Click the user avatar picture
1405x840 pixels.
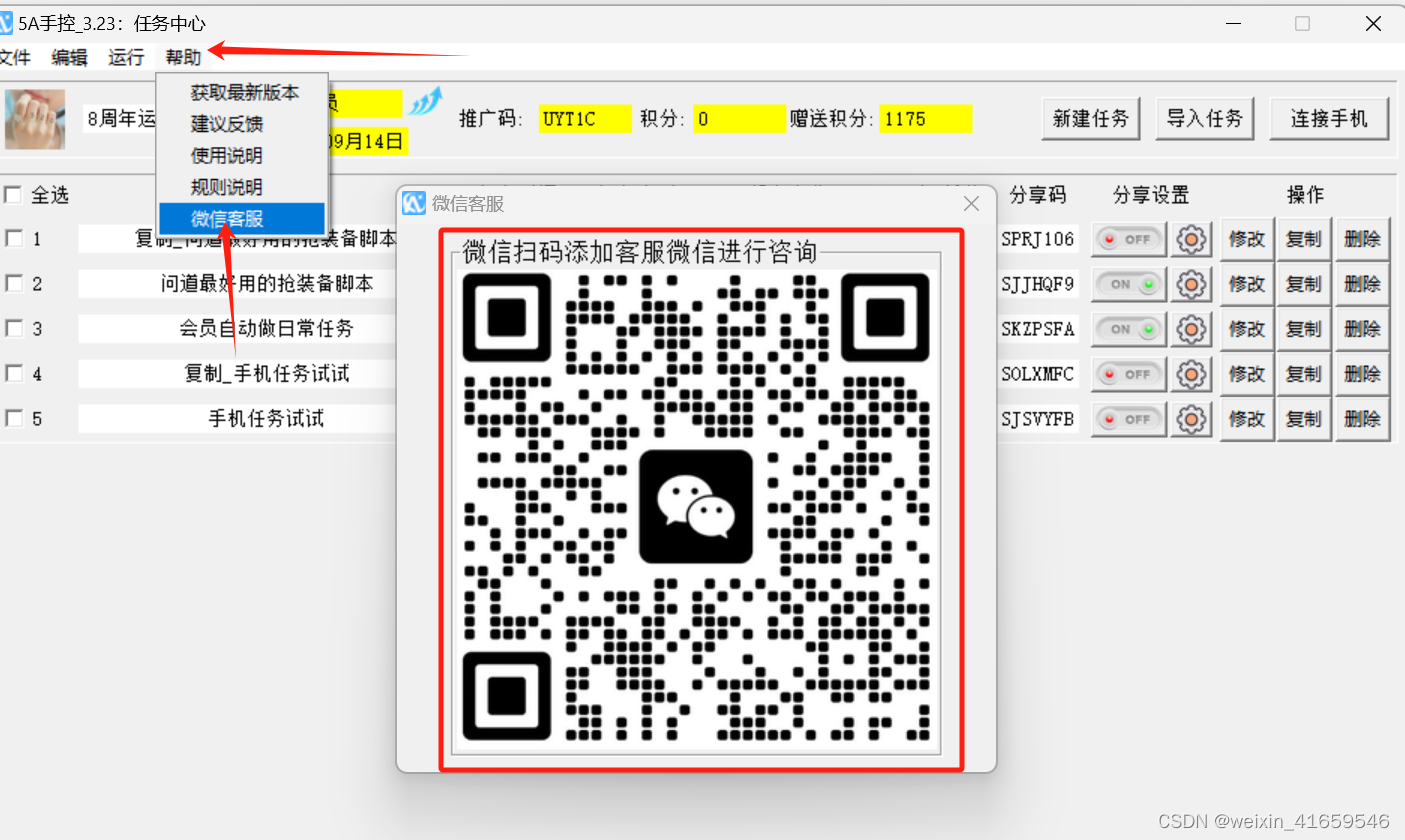pos(35,119)
